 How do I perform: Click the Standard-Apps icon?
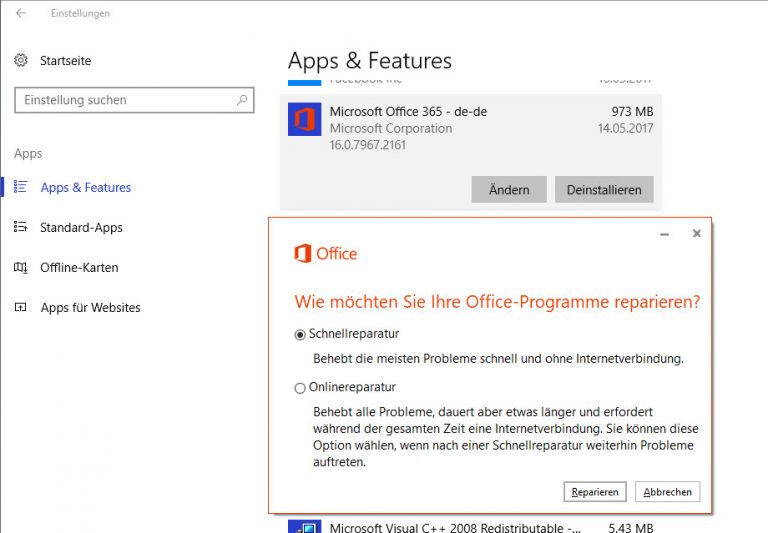pos(21,227)
